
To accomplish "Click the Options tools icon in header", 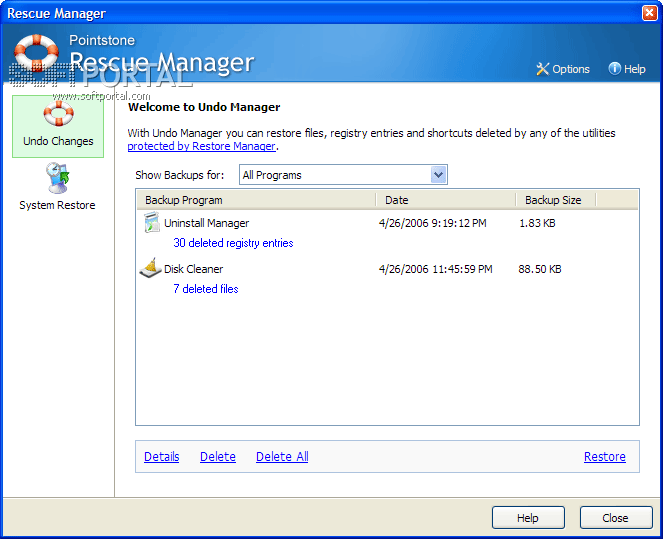I will click(x=542, y=69).
